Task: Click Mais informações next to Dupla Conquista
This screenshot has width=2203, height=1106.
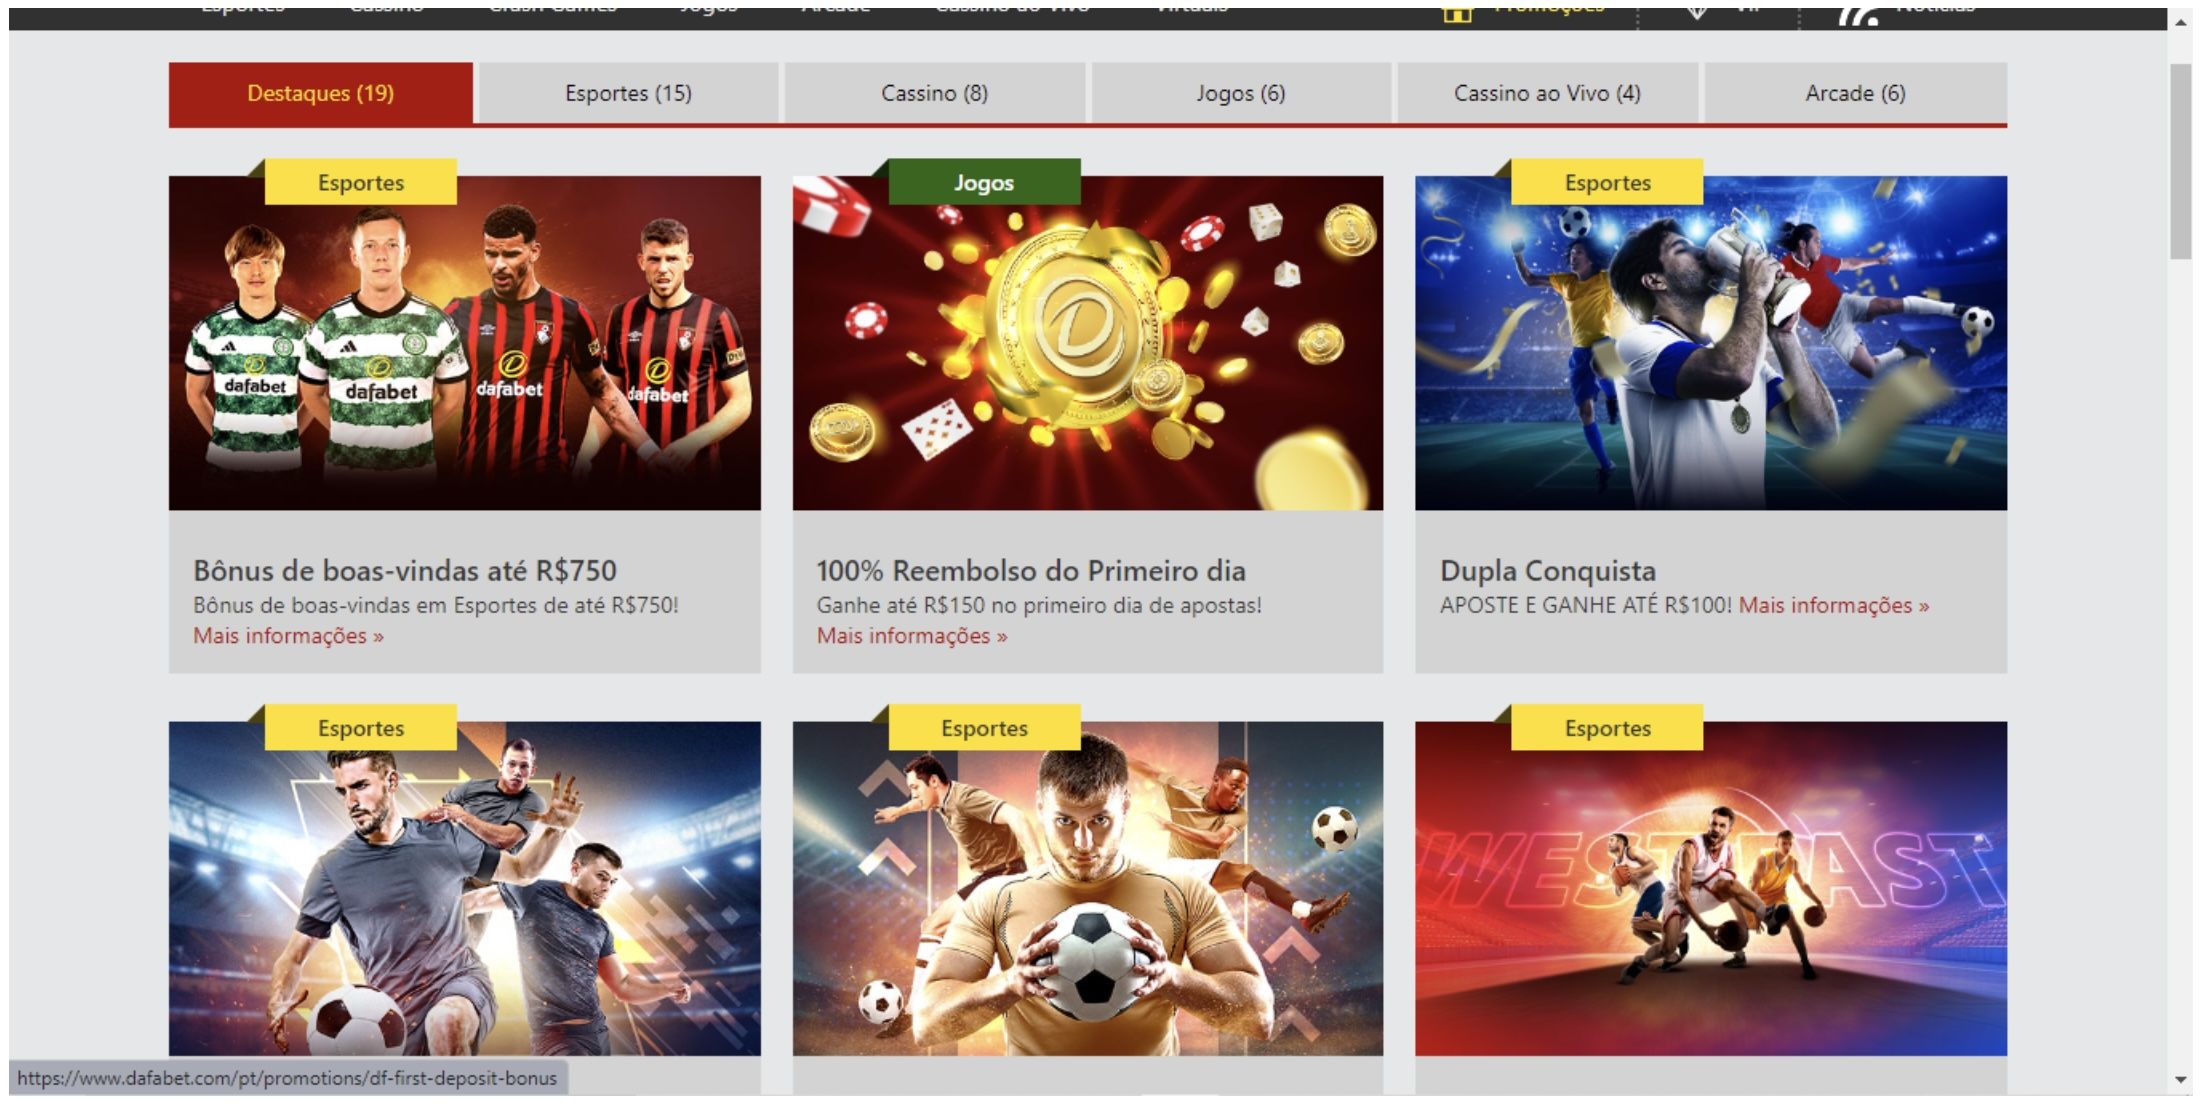Action: click(1834, 605)
